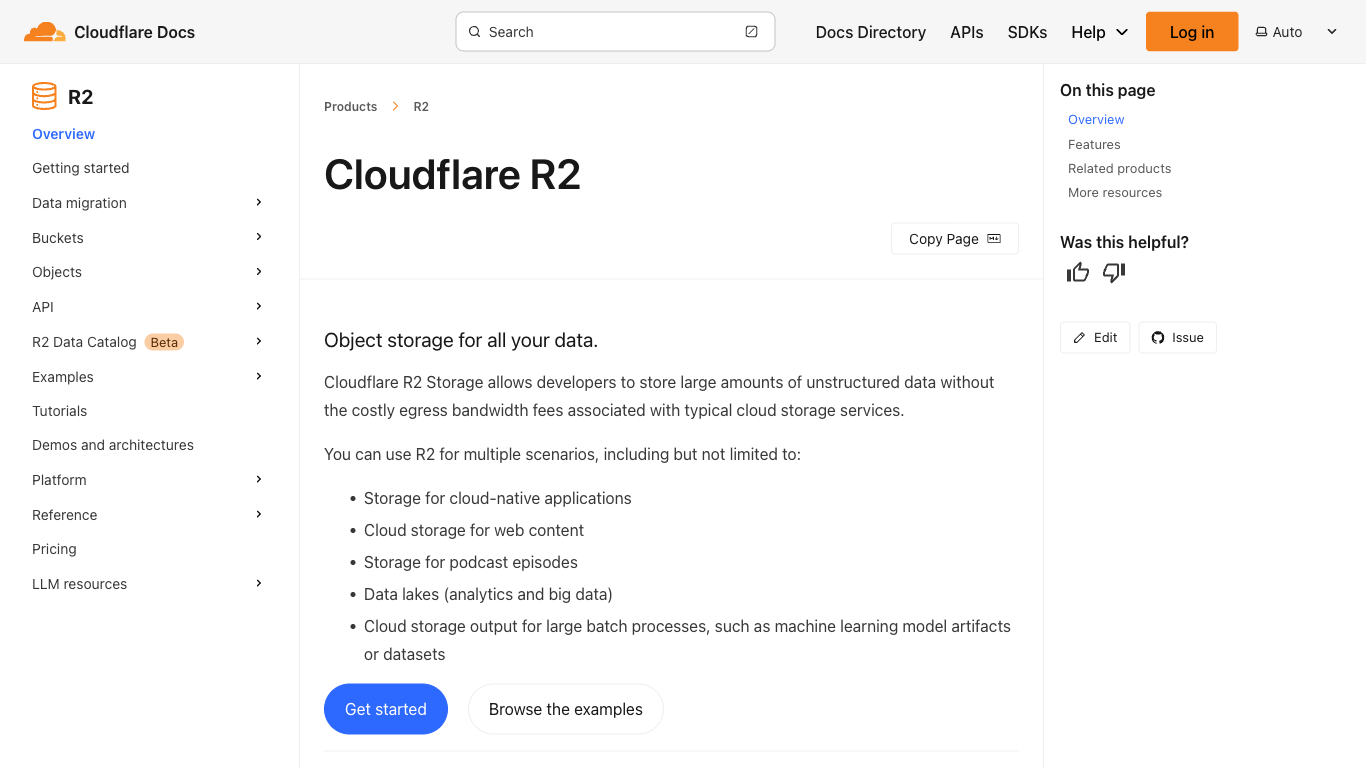Image resolution: width=1366 pixels, height=768 pixels.
Task: Jump to Features in On this page
Action: tap(1094, 144)
